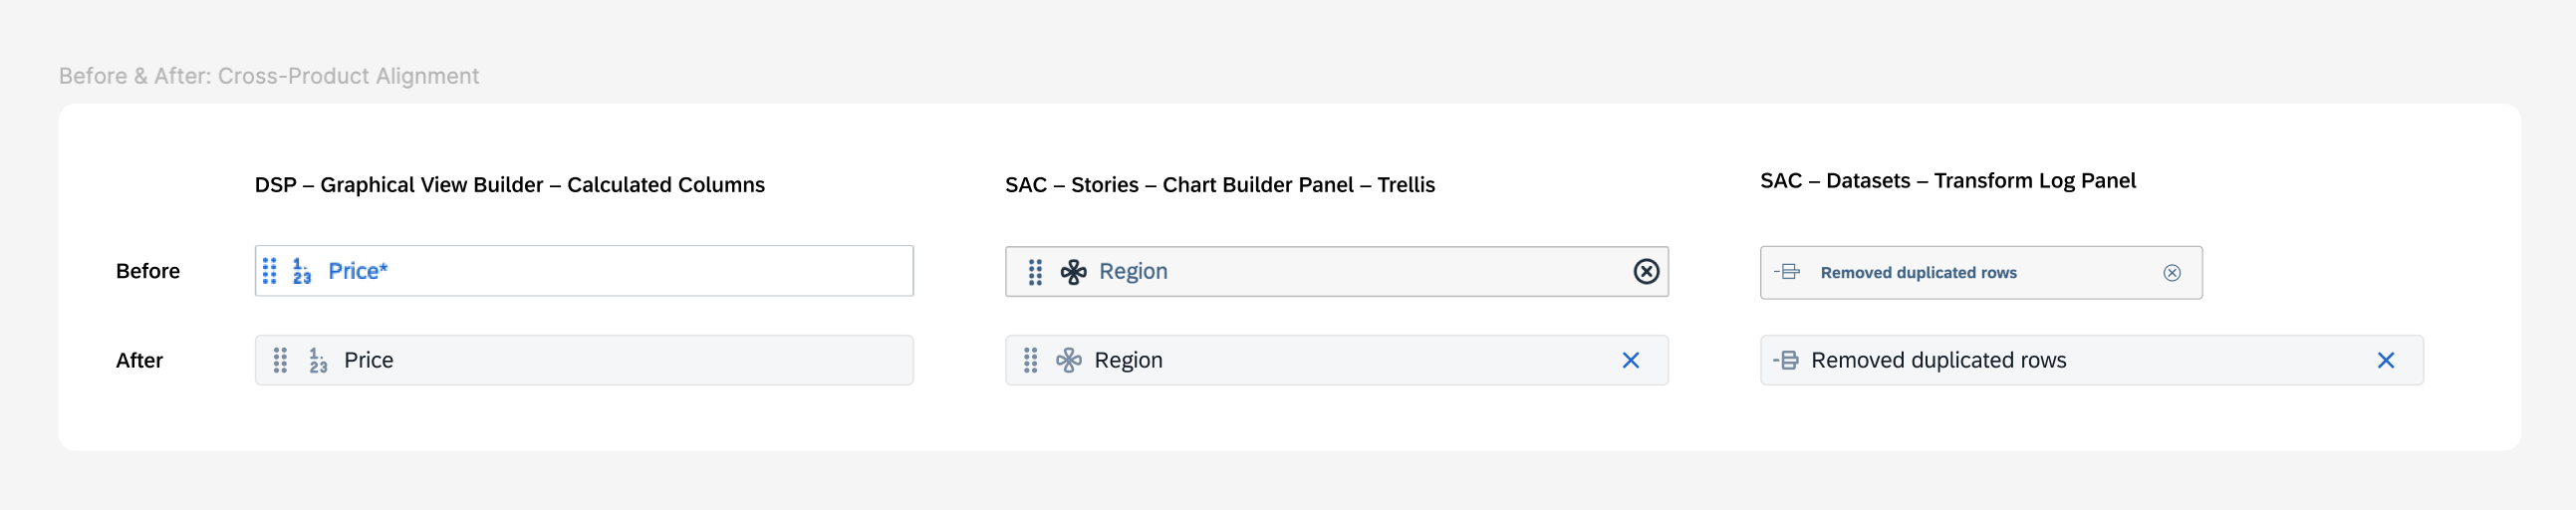The width and height of the screenshot is (2576, 510).
Task: Click transform icon in After Removed duplicated rows
Action: pyautogui.click(x=1786, y=360)
